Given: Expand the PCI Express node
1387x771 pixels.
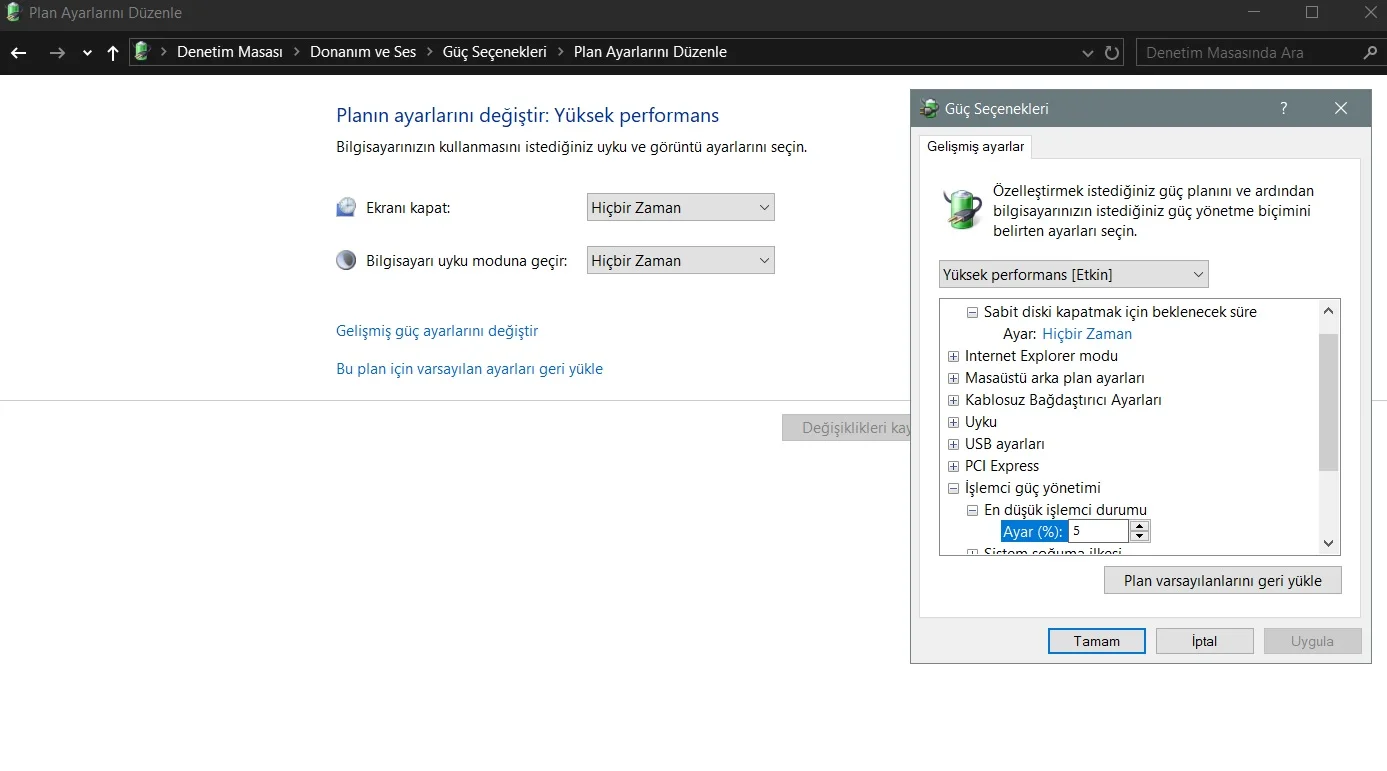Looking at the screenshot, I should pos(954,466).
